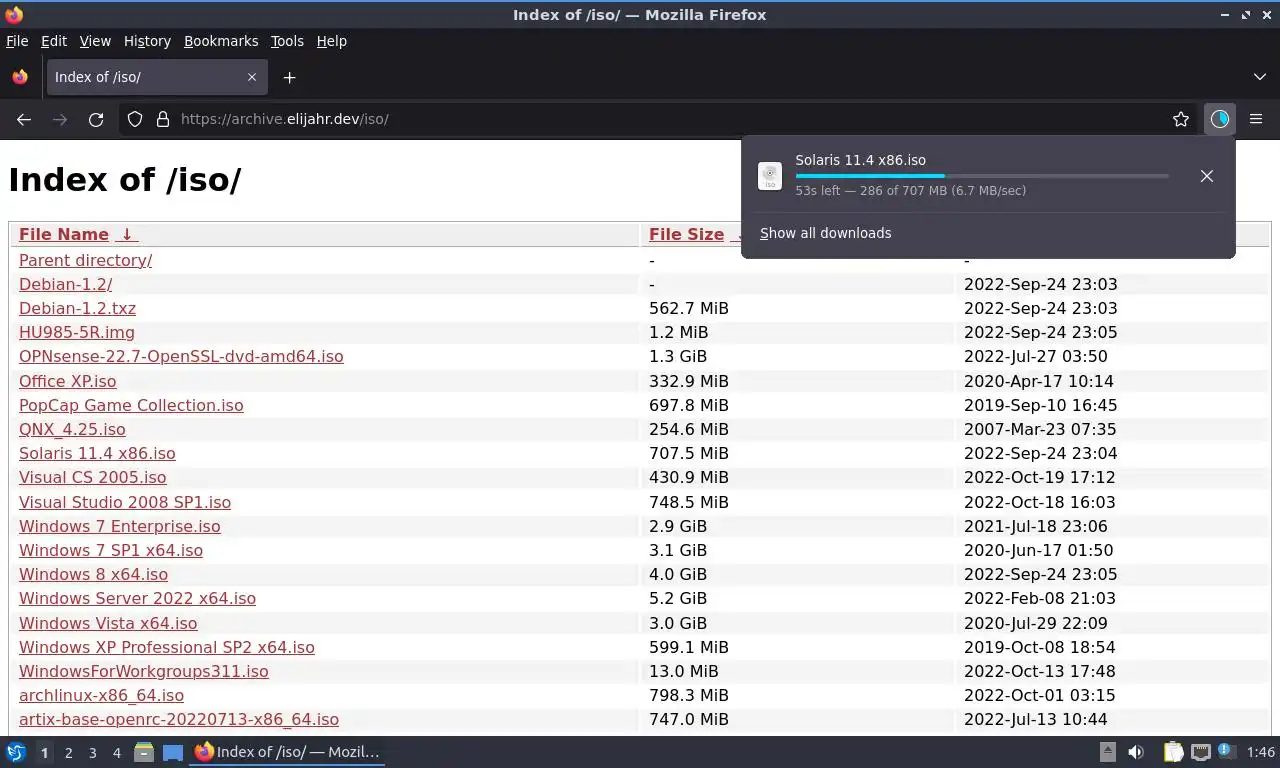Screen dimensions: 1280x768
Task: Open the Debian-1.2/ folder link
Action: click(x=65, y=284)
